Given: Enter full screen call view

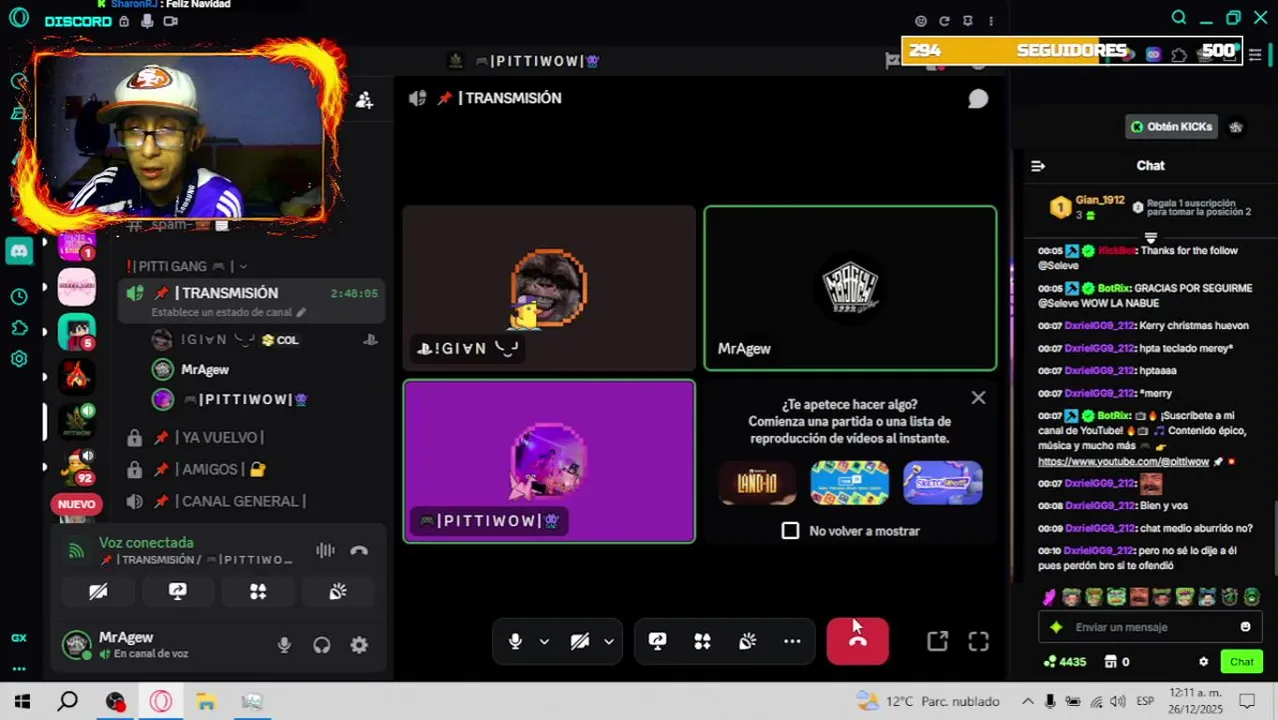Looking at the screenshot, I should [x=978, y=642].
